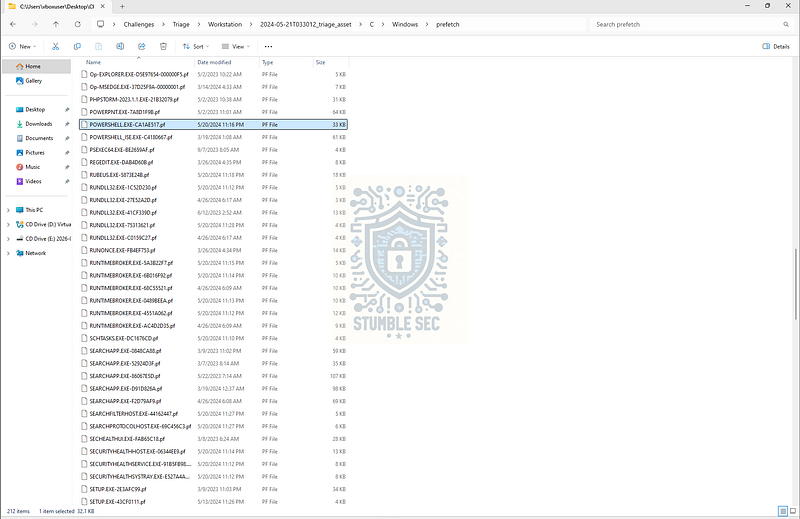Click the PC icon in address bar

(x=101, y=24)
